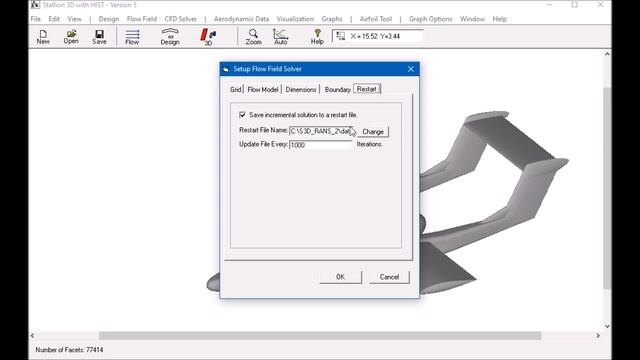Open the CFD Solver menu
The height and width of the screenshot is (360, 640).
pyautogui.click(x=180, y=19)
